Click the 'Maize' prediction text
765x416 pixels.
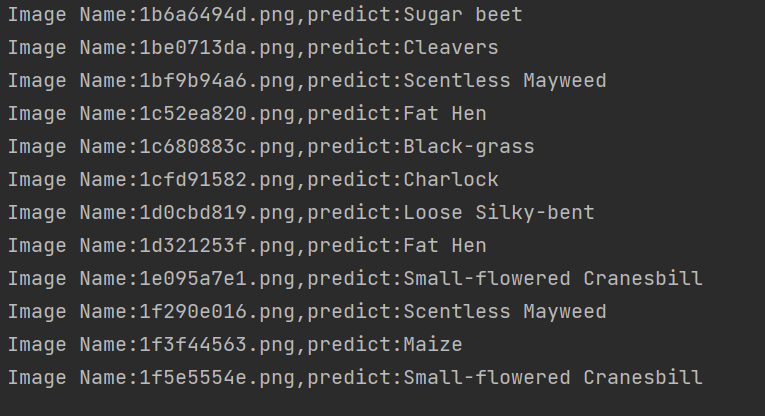[x=433, y=345]
